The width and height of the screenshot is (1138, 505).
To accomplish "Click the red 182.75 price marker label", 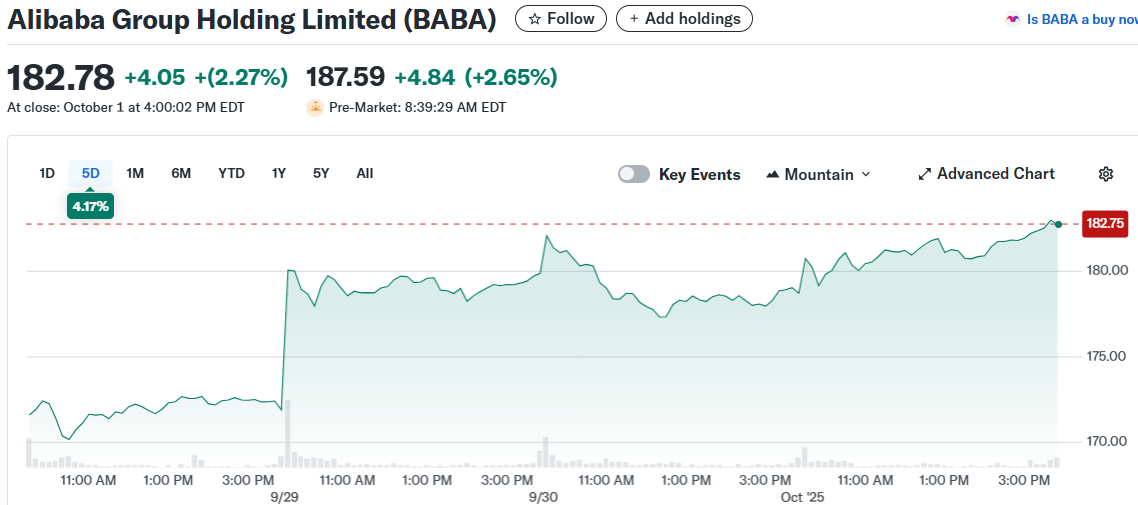I will [1105, 224].
